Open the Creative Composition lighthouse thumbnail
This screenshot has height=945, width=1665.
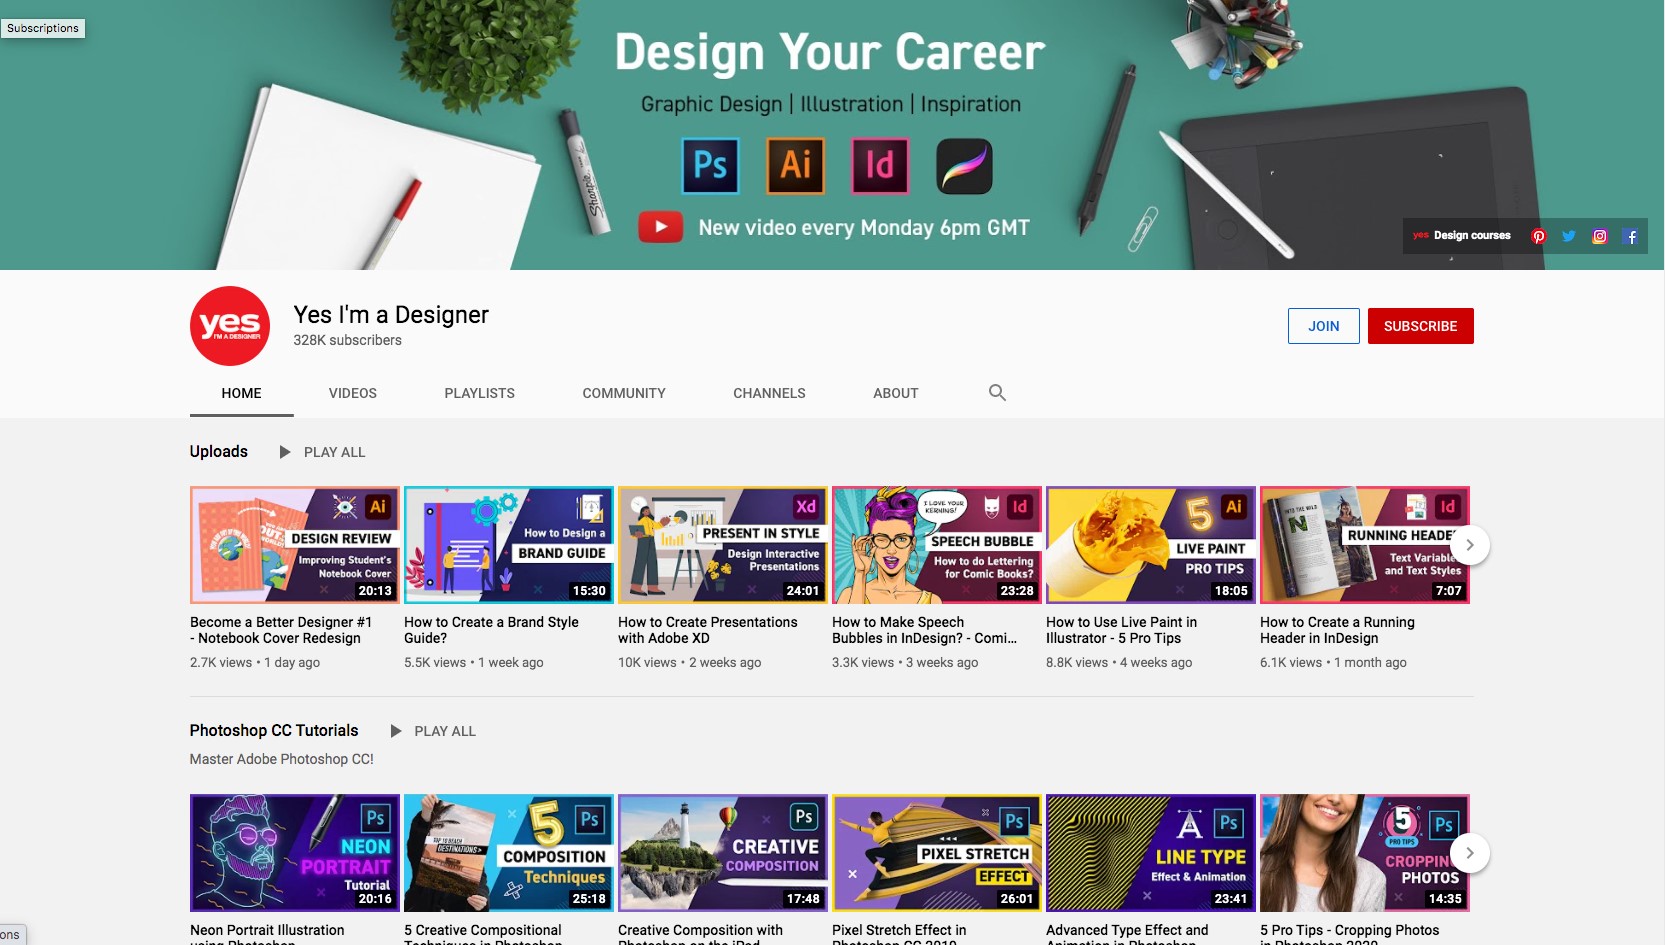click(x=723, y=853)
